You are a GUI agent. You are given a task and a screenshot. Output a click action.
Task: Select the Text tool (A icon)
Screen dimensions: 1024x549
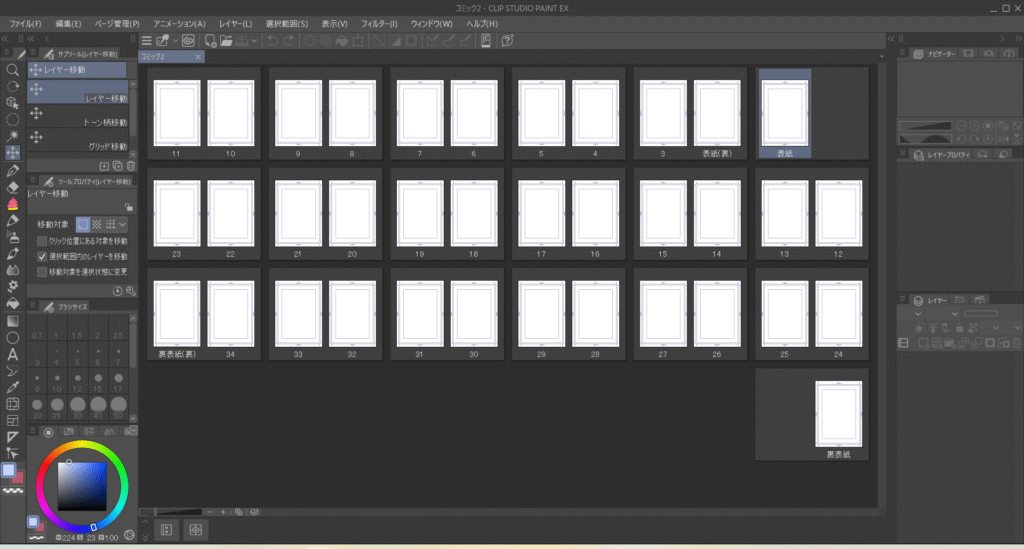click(x=13, y=354)
